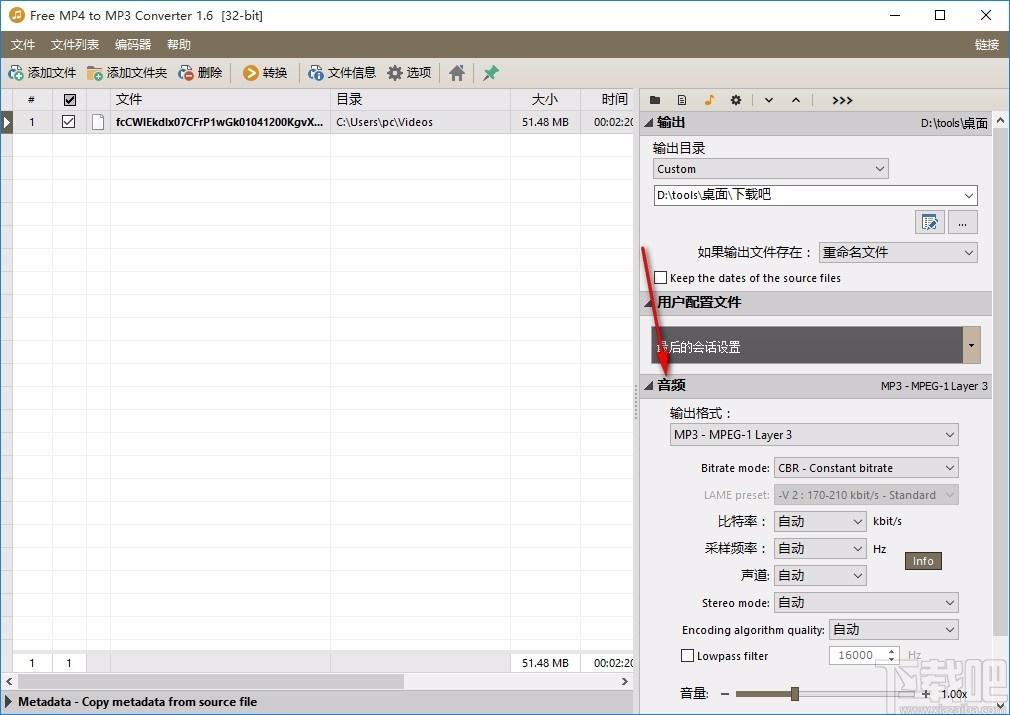Expand the Metadata bar at bottom
The image size is (1010, 715).
tap(8, 701)
